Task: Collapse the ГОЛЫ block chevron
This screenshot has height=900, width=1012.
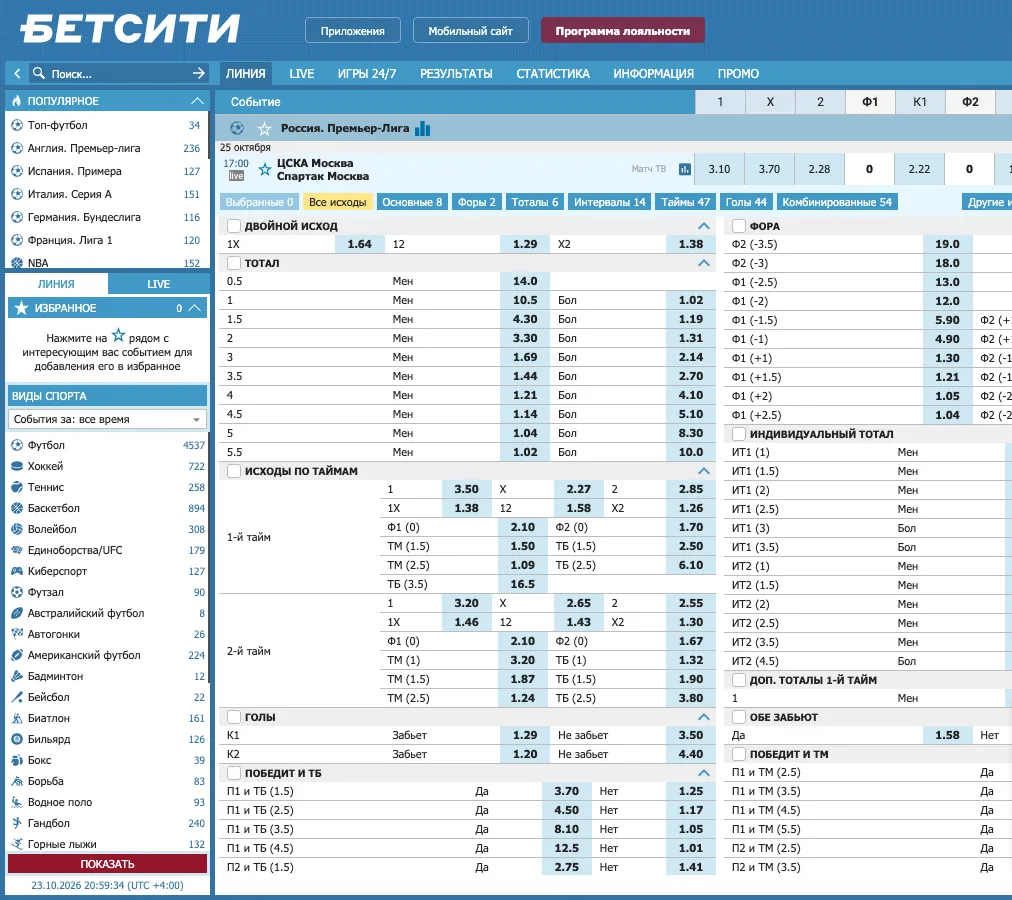Action: point(703,717)
